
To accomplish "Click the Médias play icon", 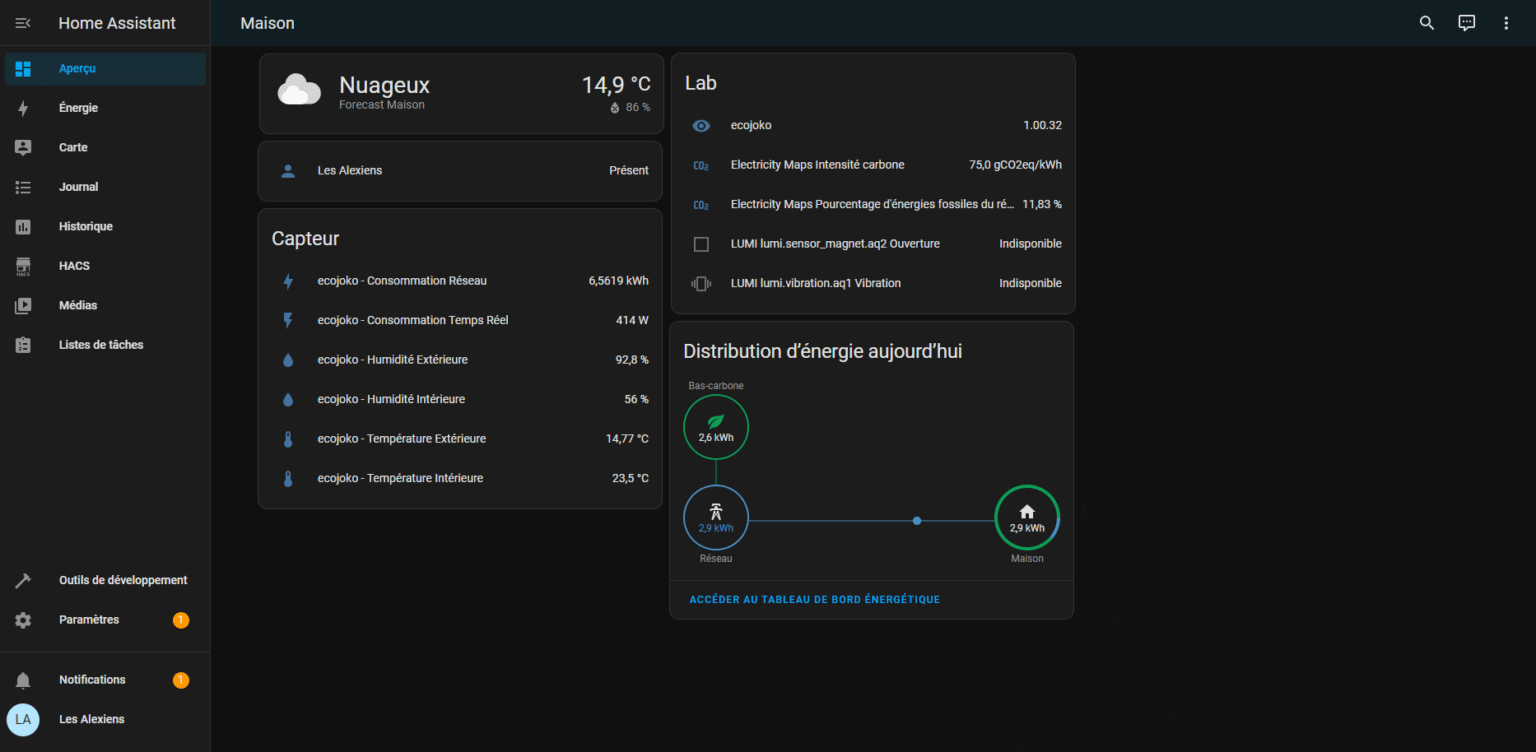I will [x=23, y=306].
